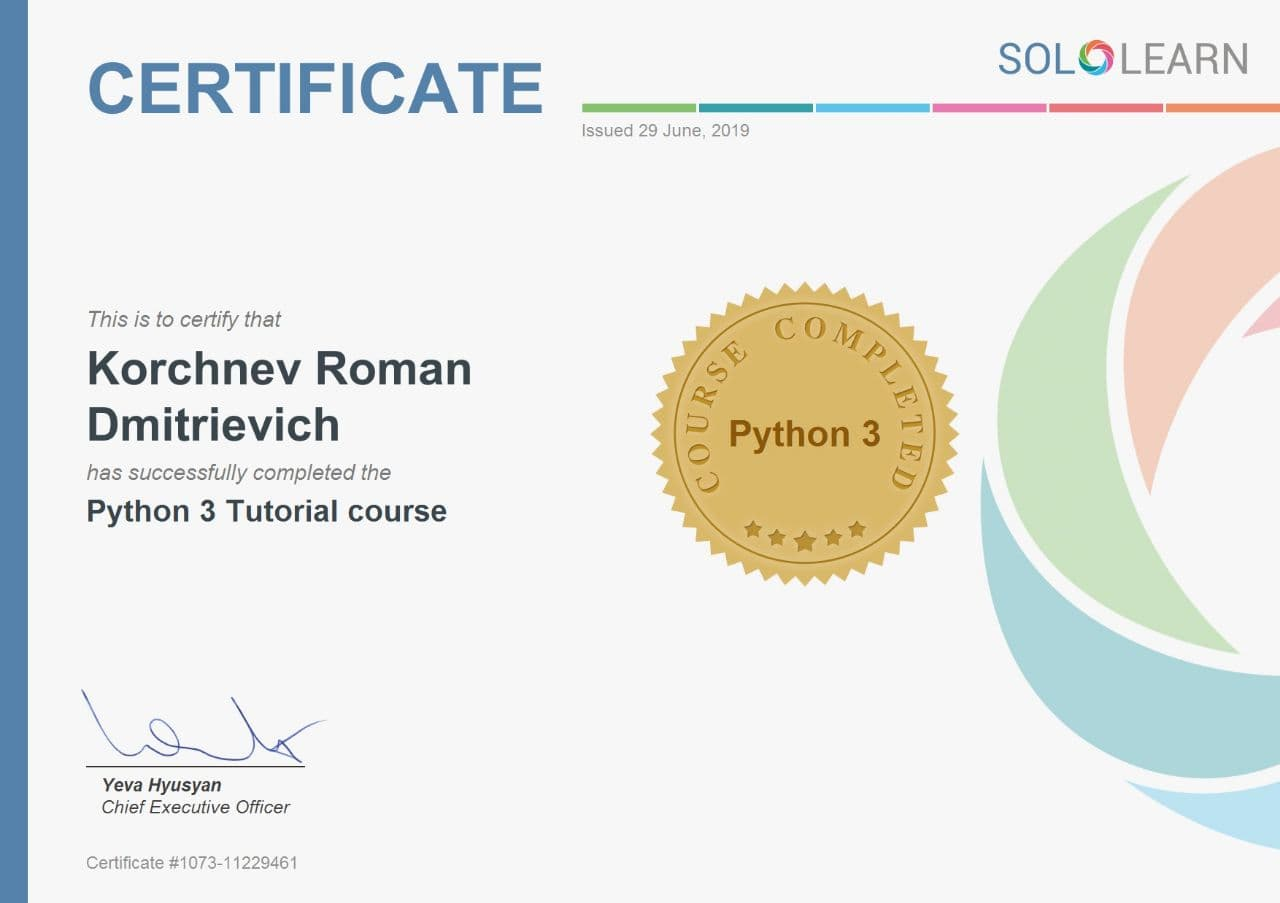This screenshot has height=903, width=1280.
Task: Click the middle star on the gold seal
Action: click(x=804, y=541)
